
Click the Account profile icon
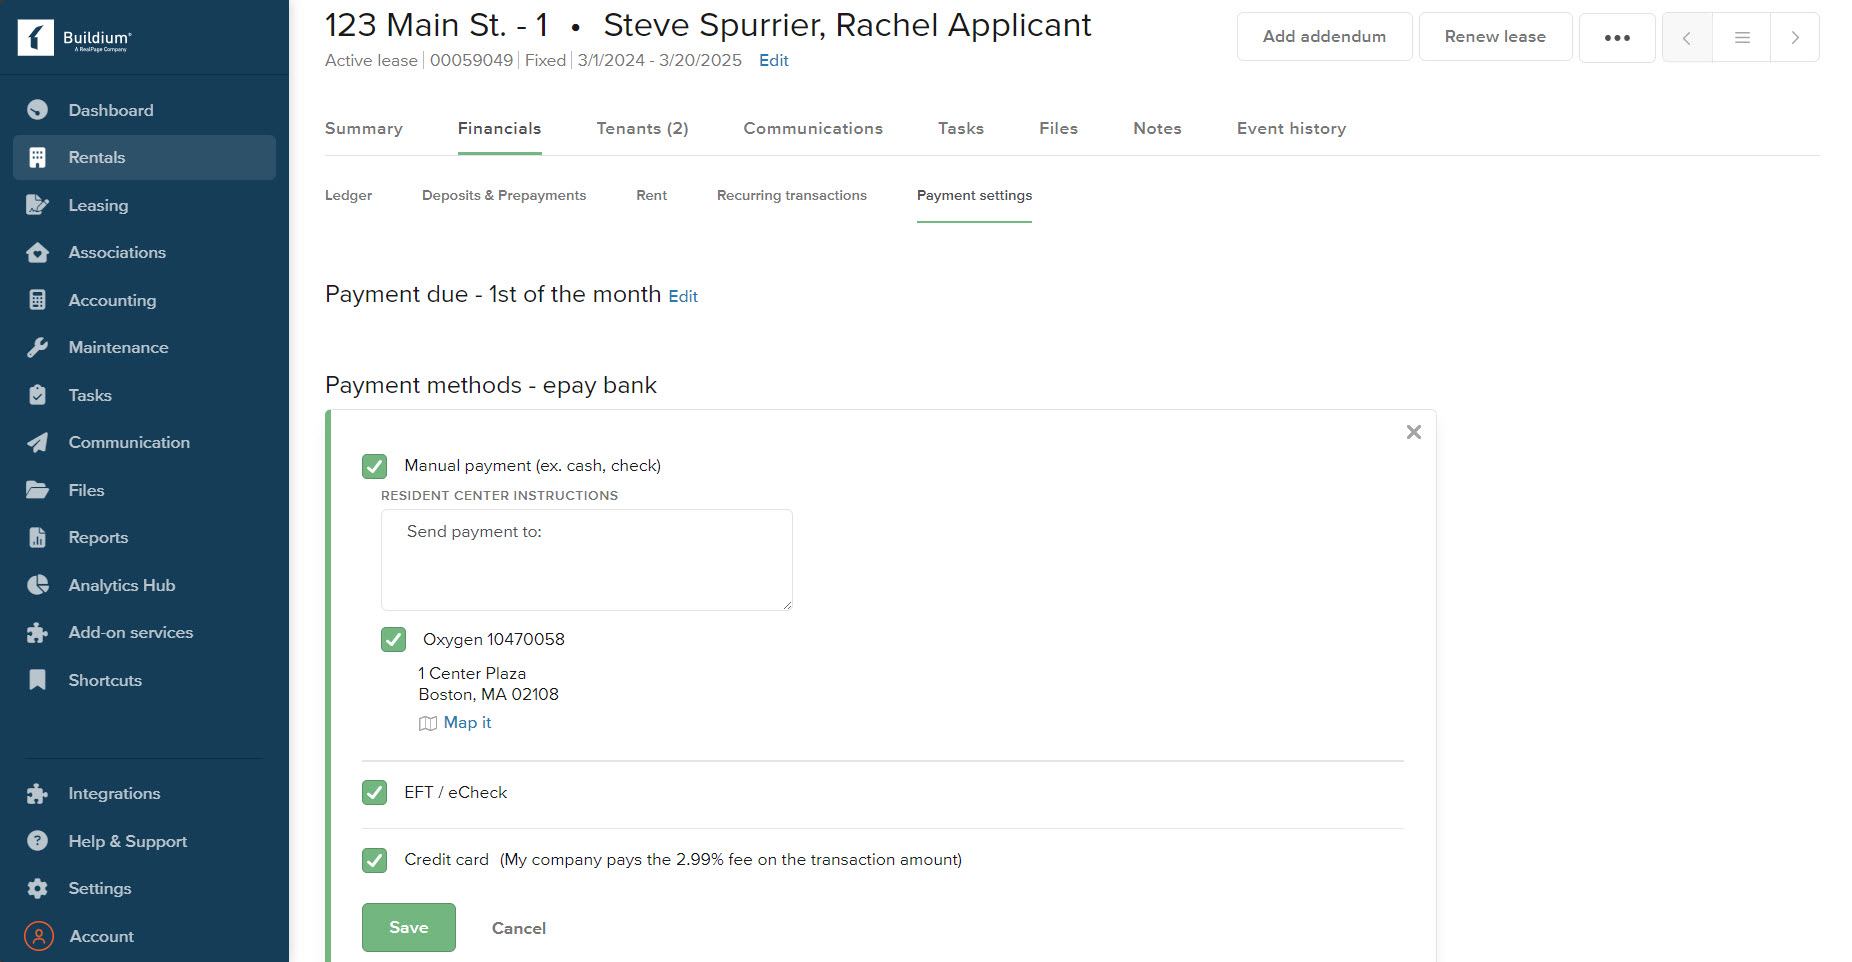click(x=39, y=936)
